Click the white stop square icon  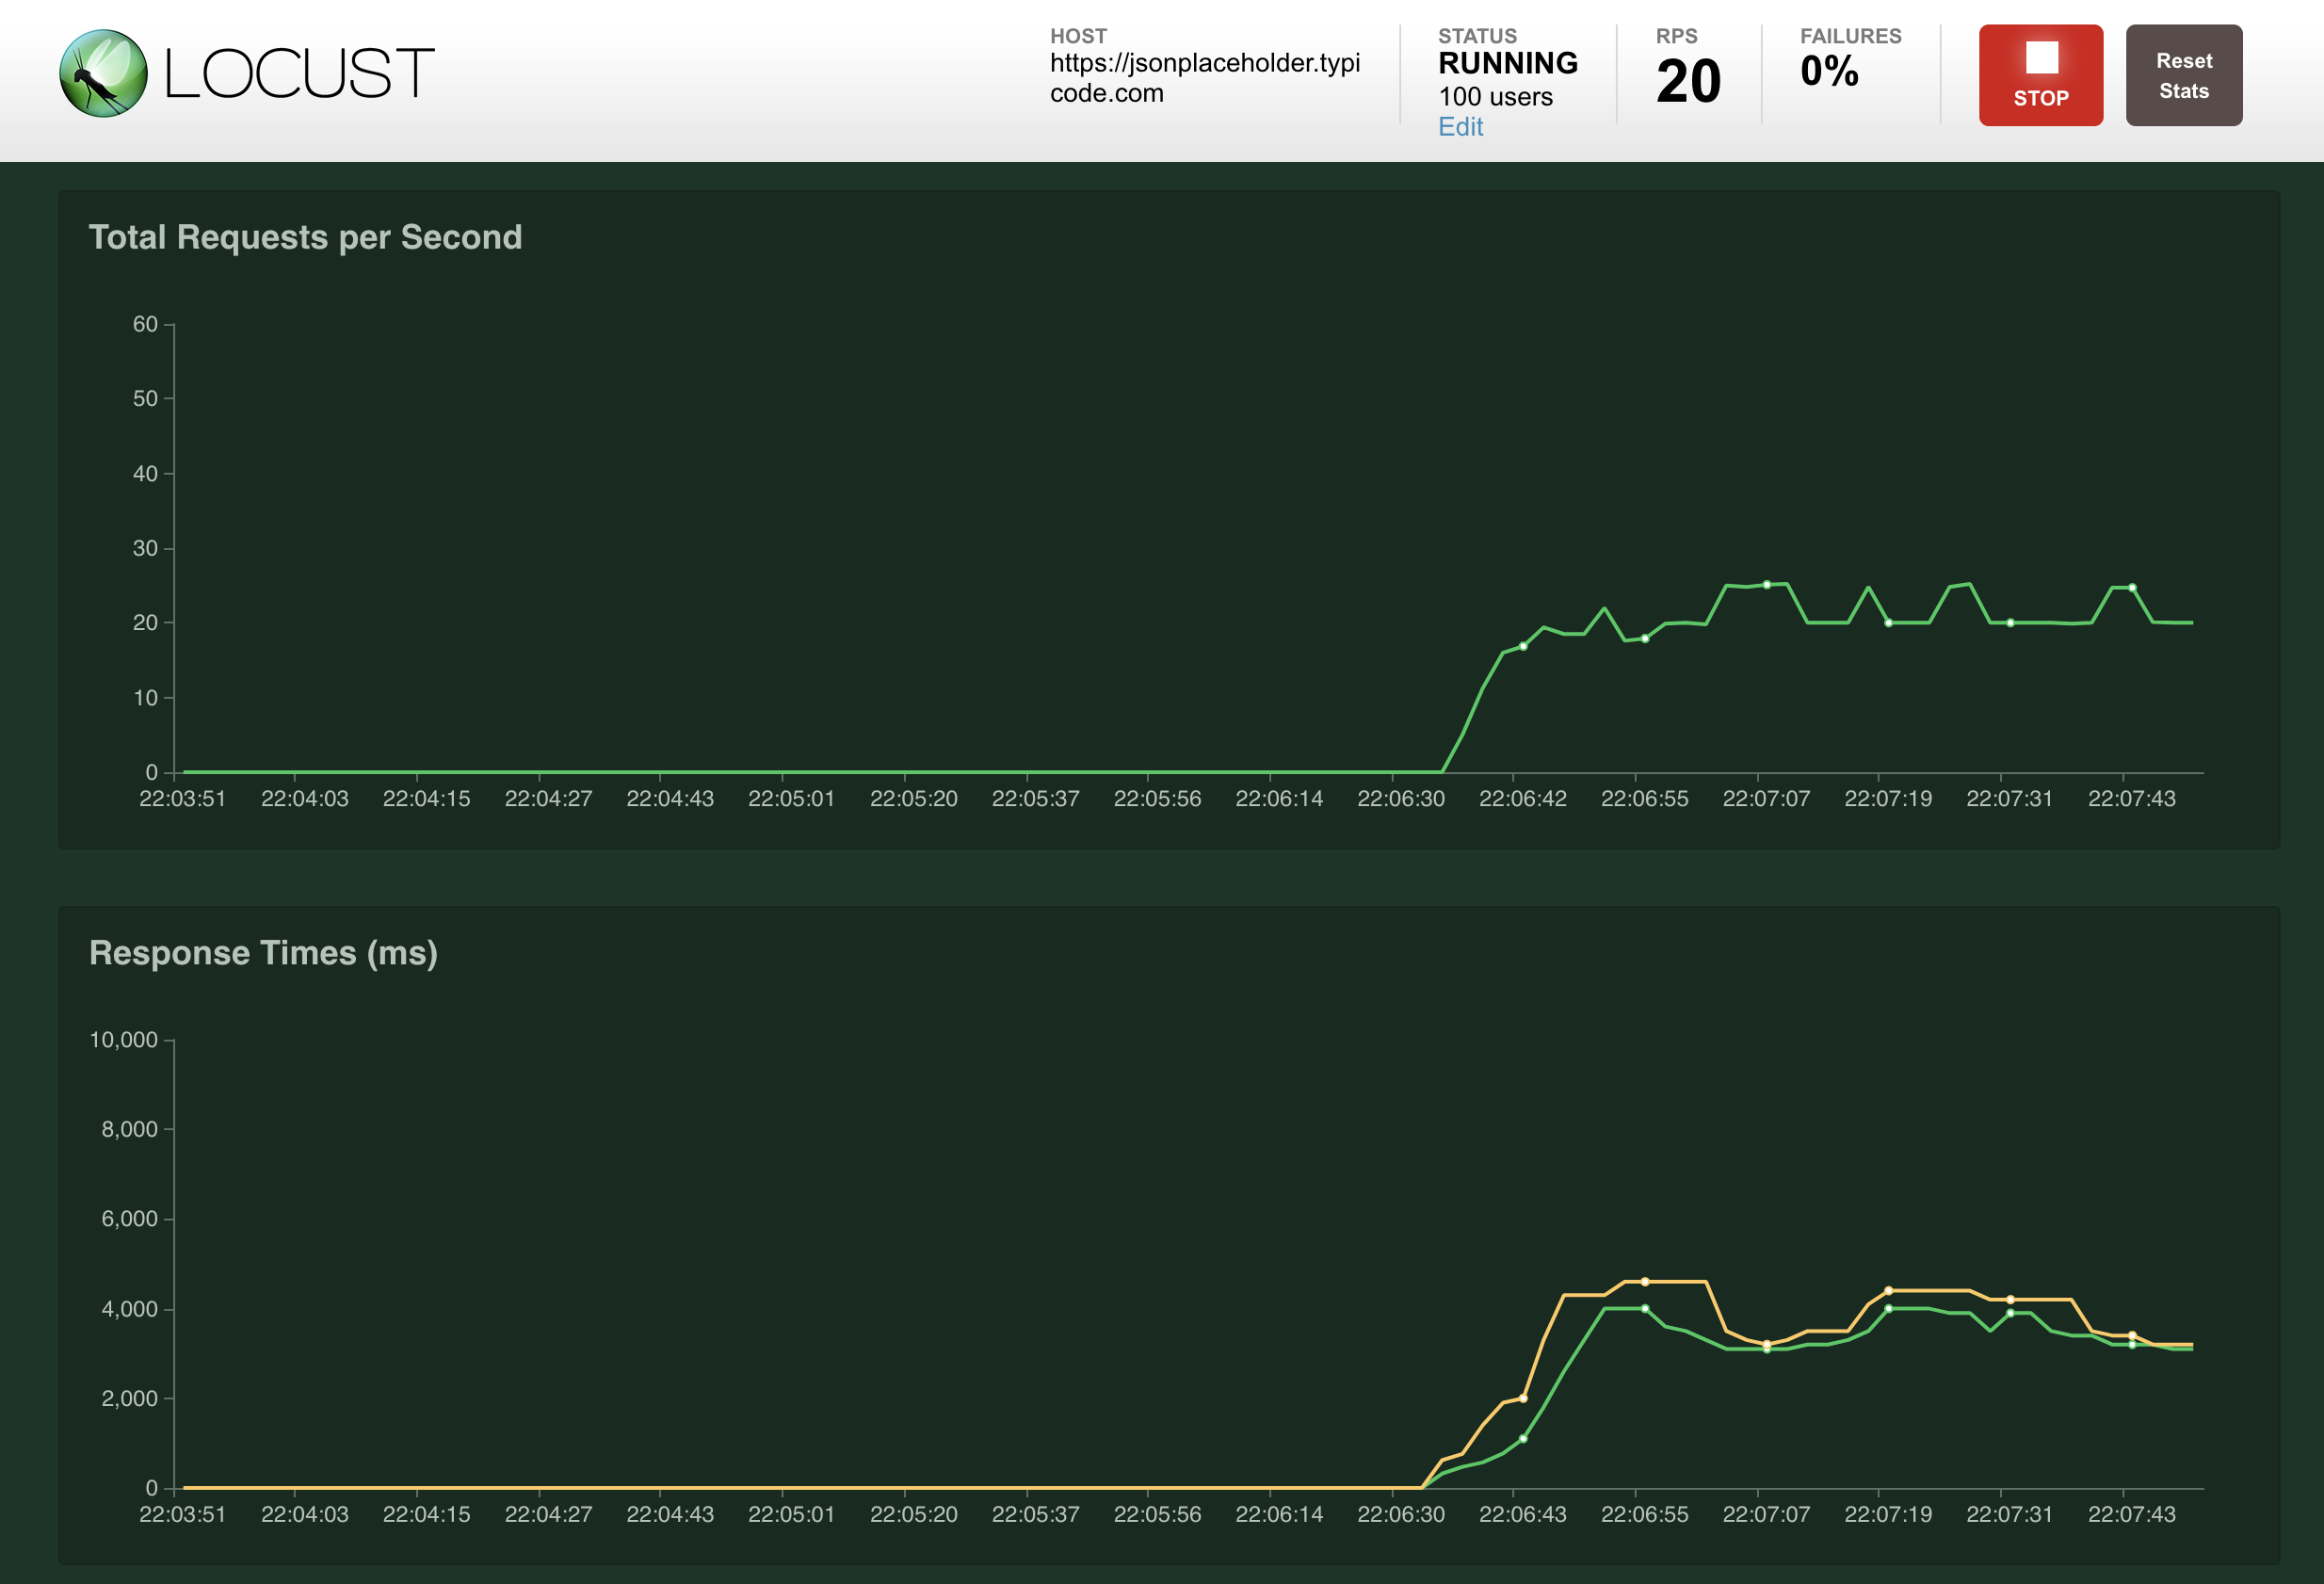2041,57
